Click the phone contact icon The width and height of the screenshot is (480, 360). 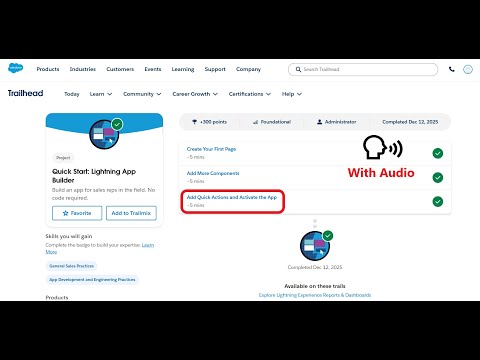click(x=452, y=69)
